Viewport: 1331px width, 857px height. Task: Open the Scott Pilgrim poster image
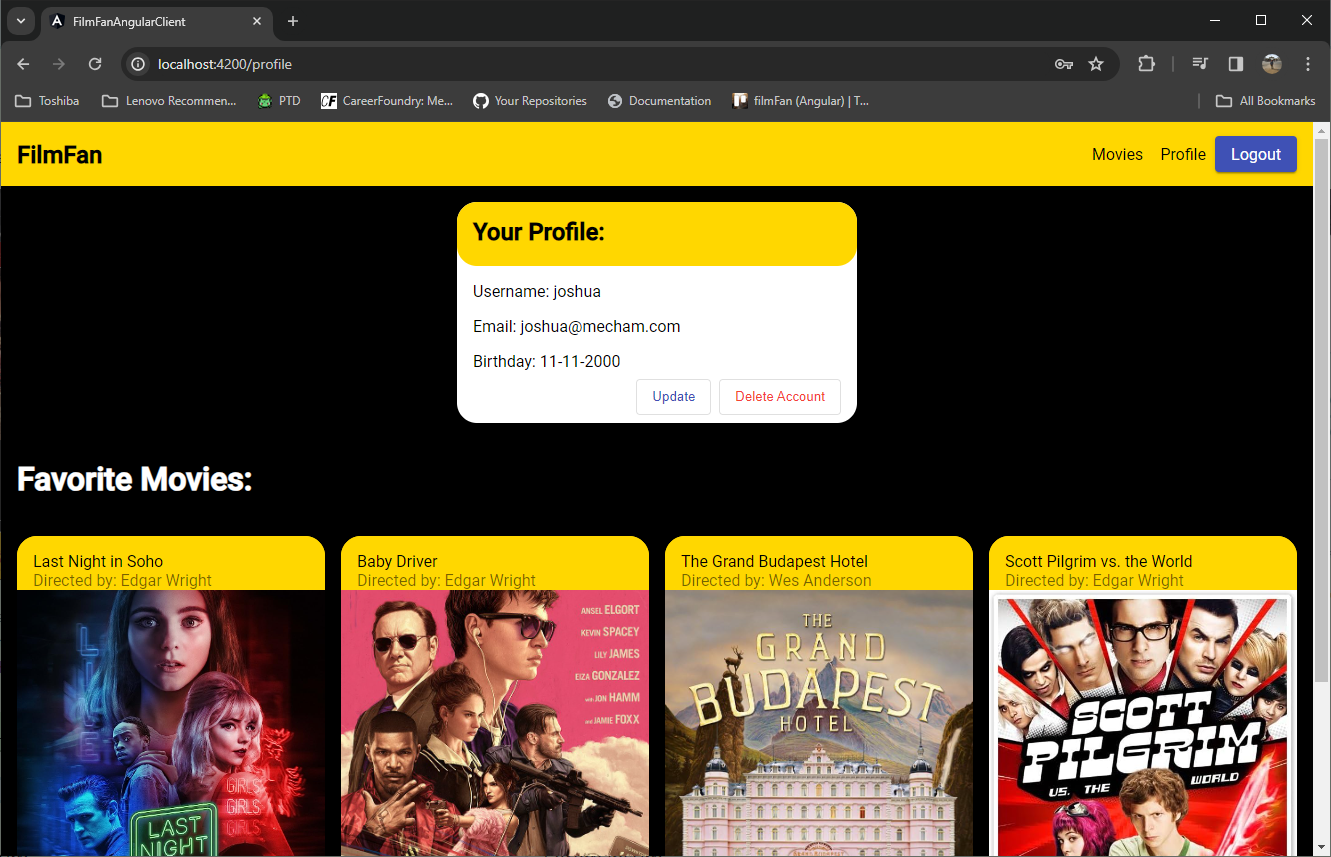tap(1143, 723)
